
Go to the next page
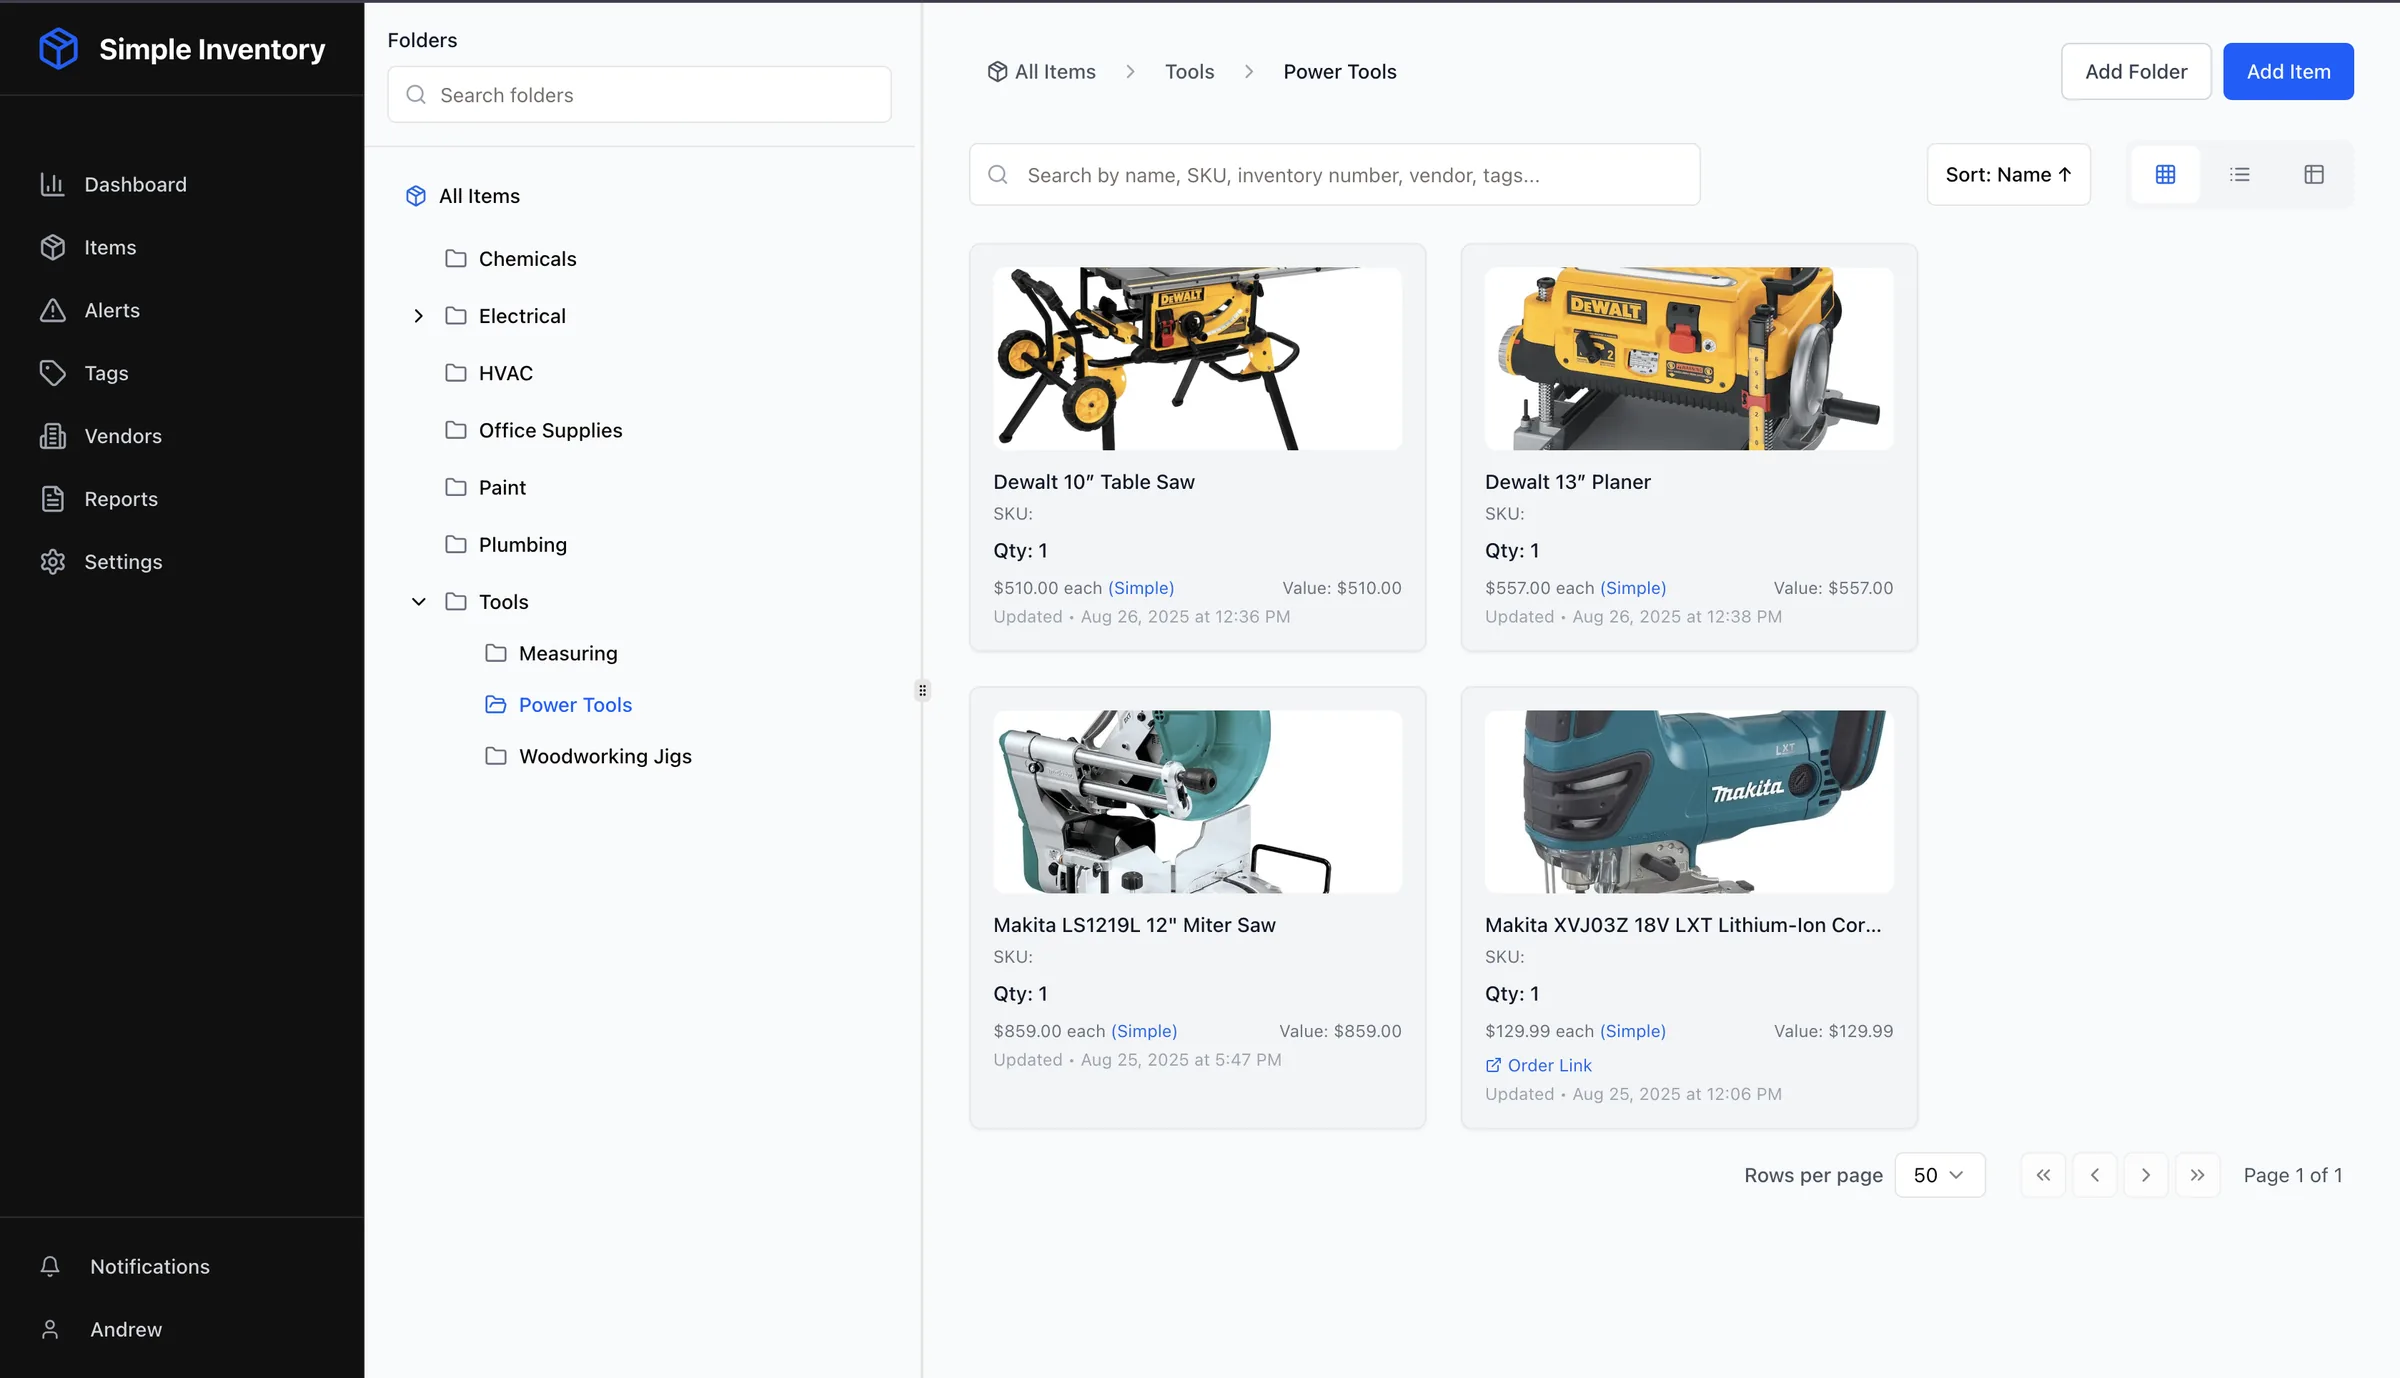pyautogui.click(x=2146, y=1175)
